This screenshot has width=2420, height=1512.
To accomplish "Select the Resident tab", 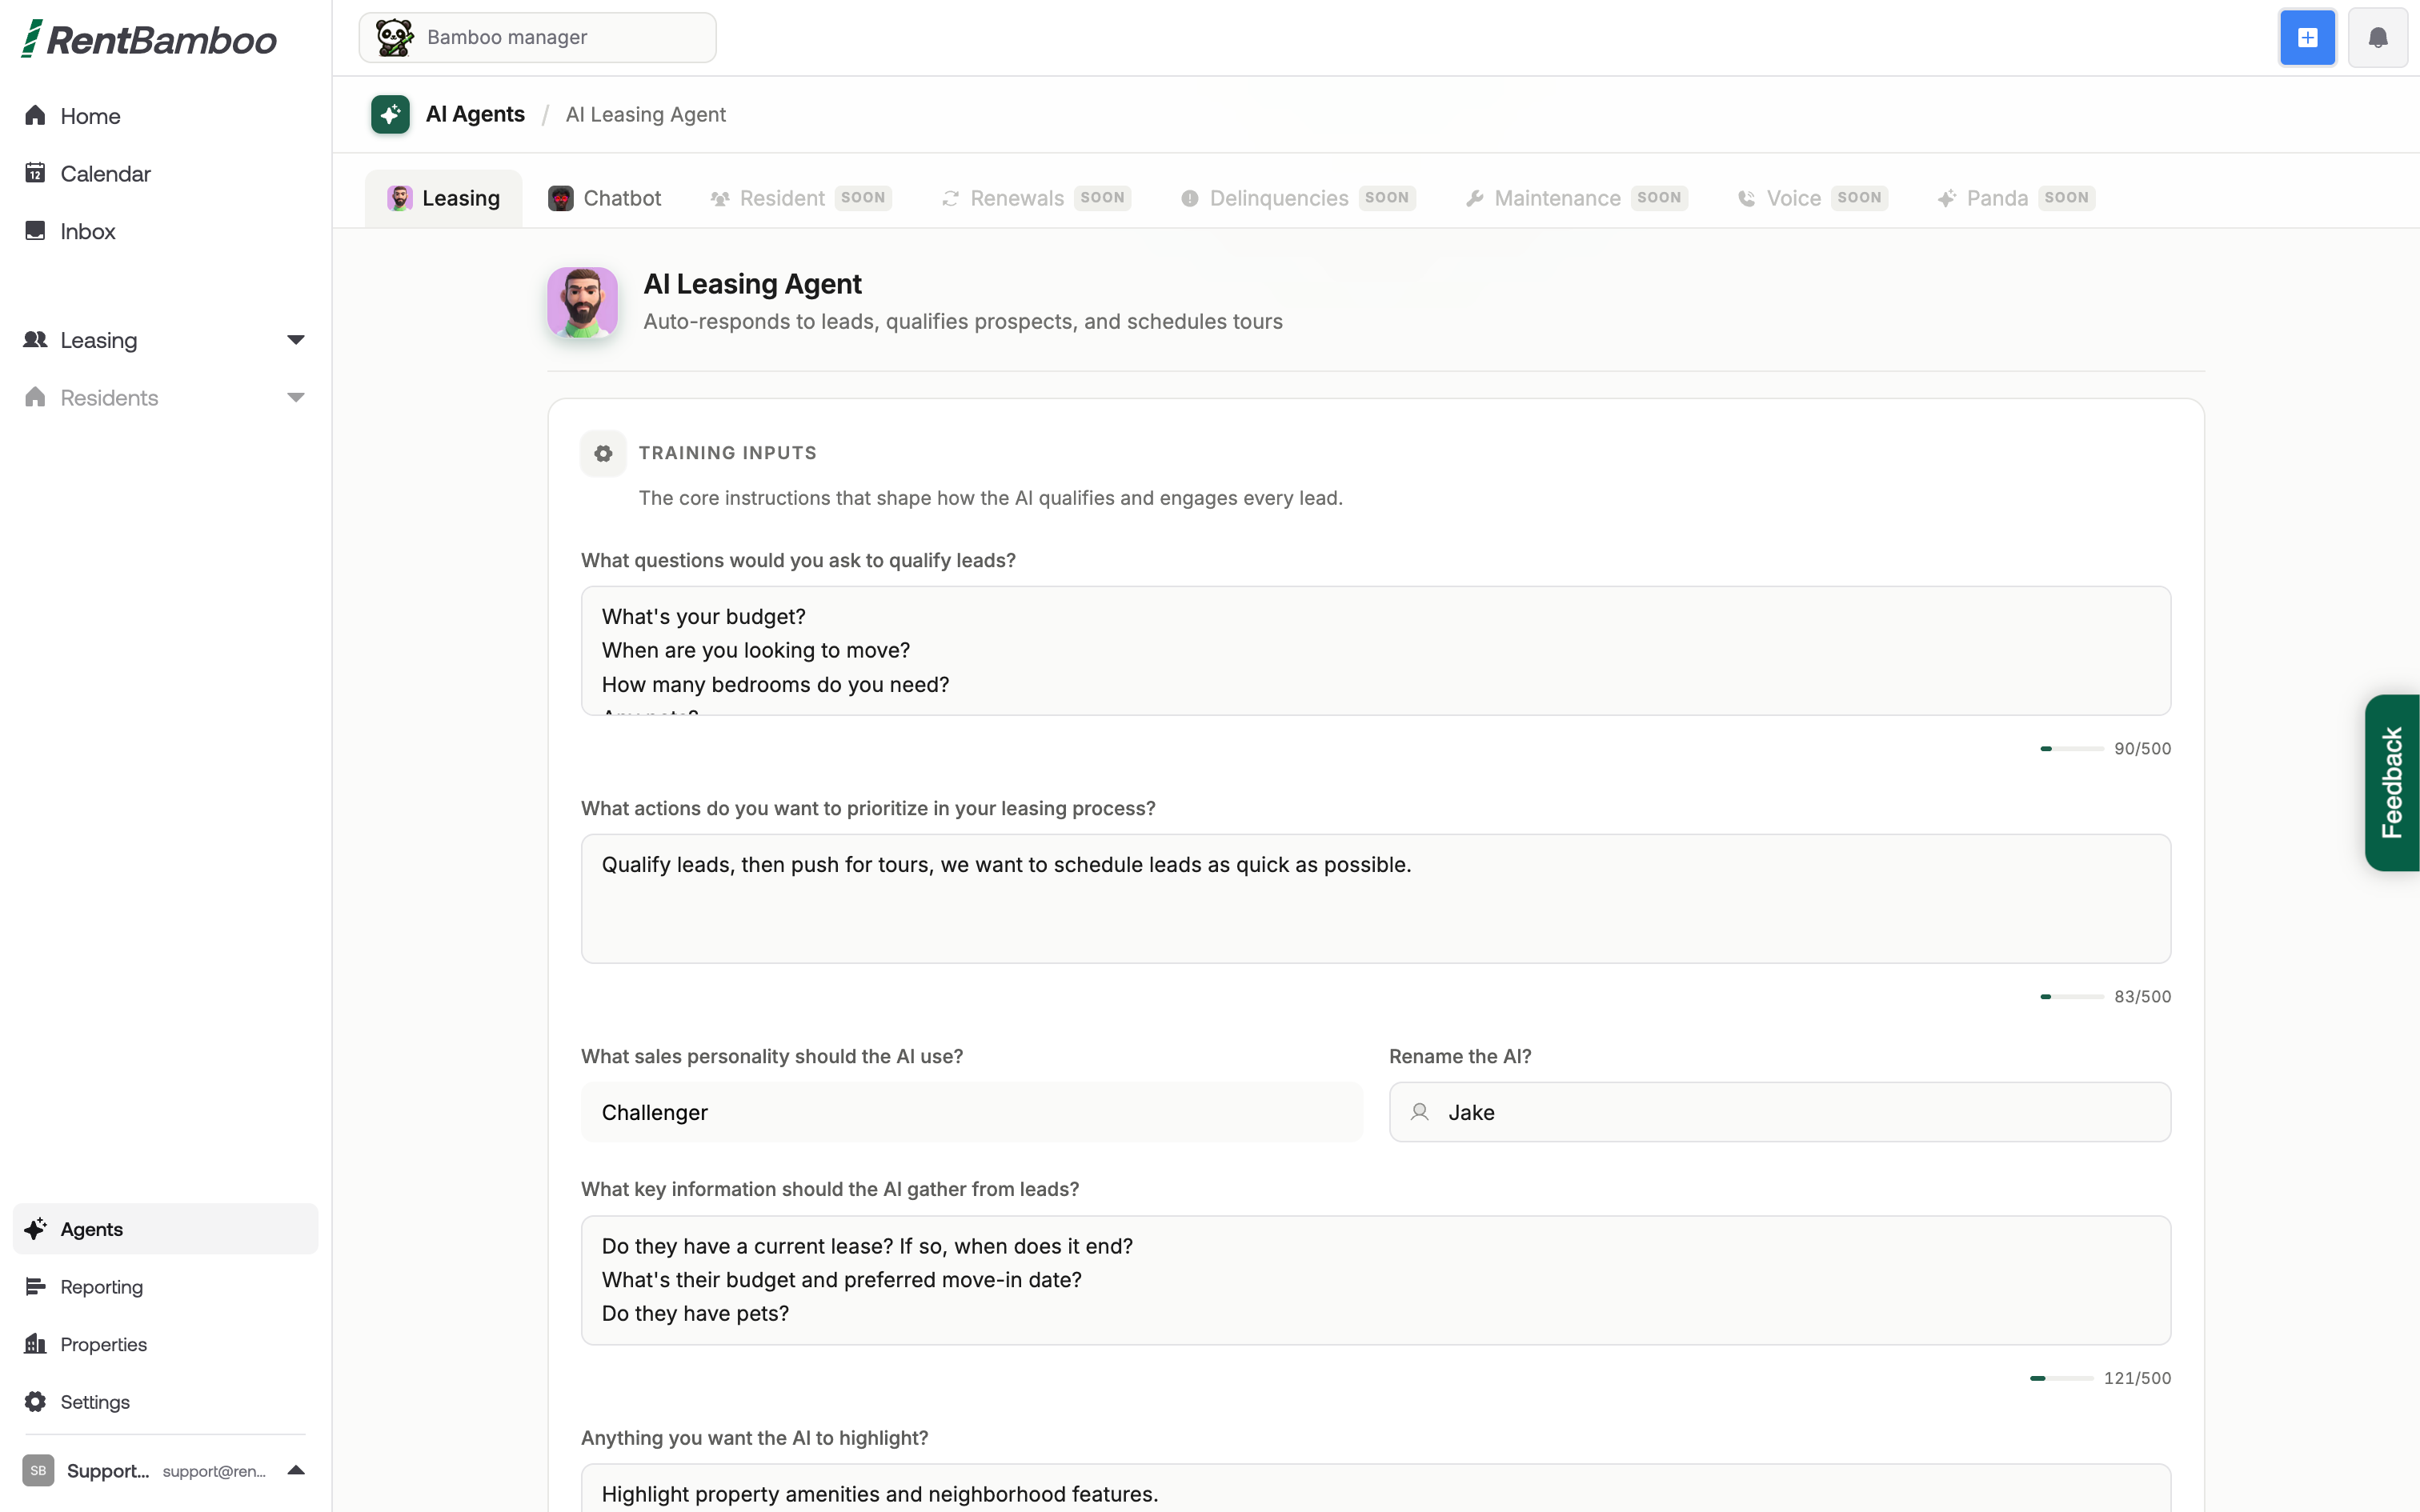I will (x=800, y=198).
